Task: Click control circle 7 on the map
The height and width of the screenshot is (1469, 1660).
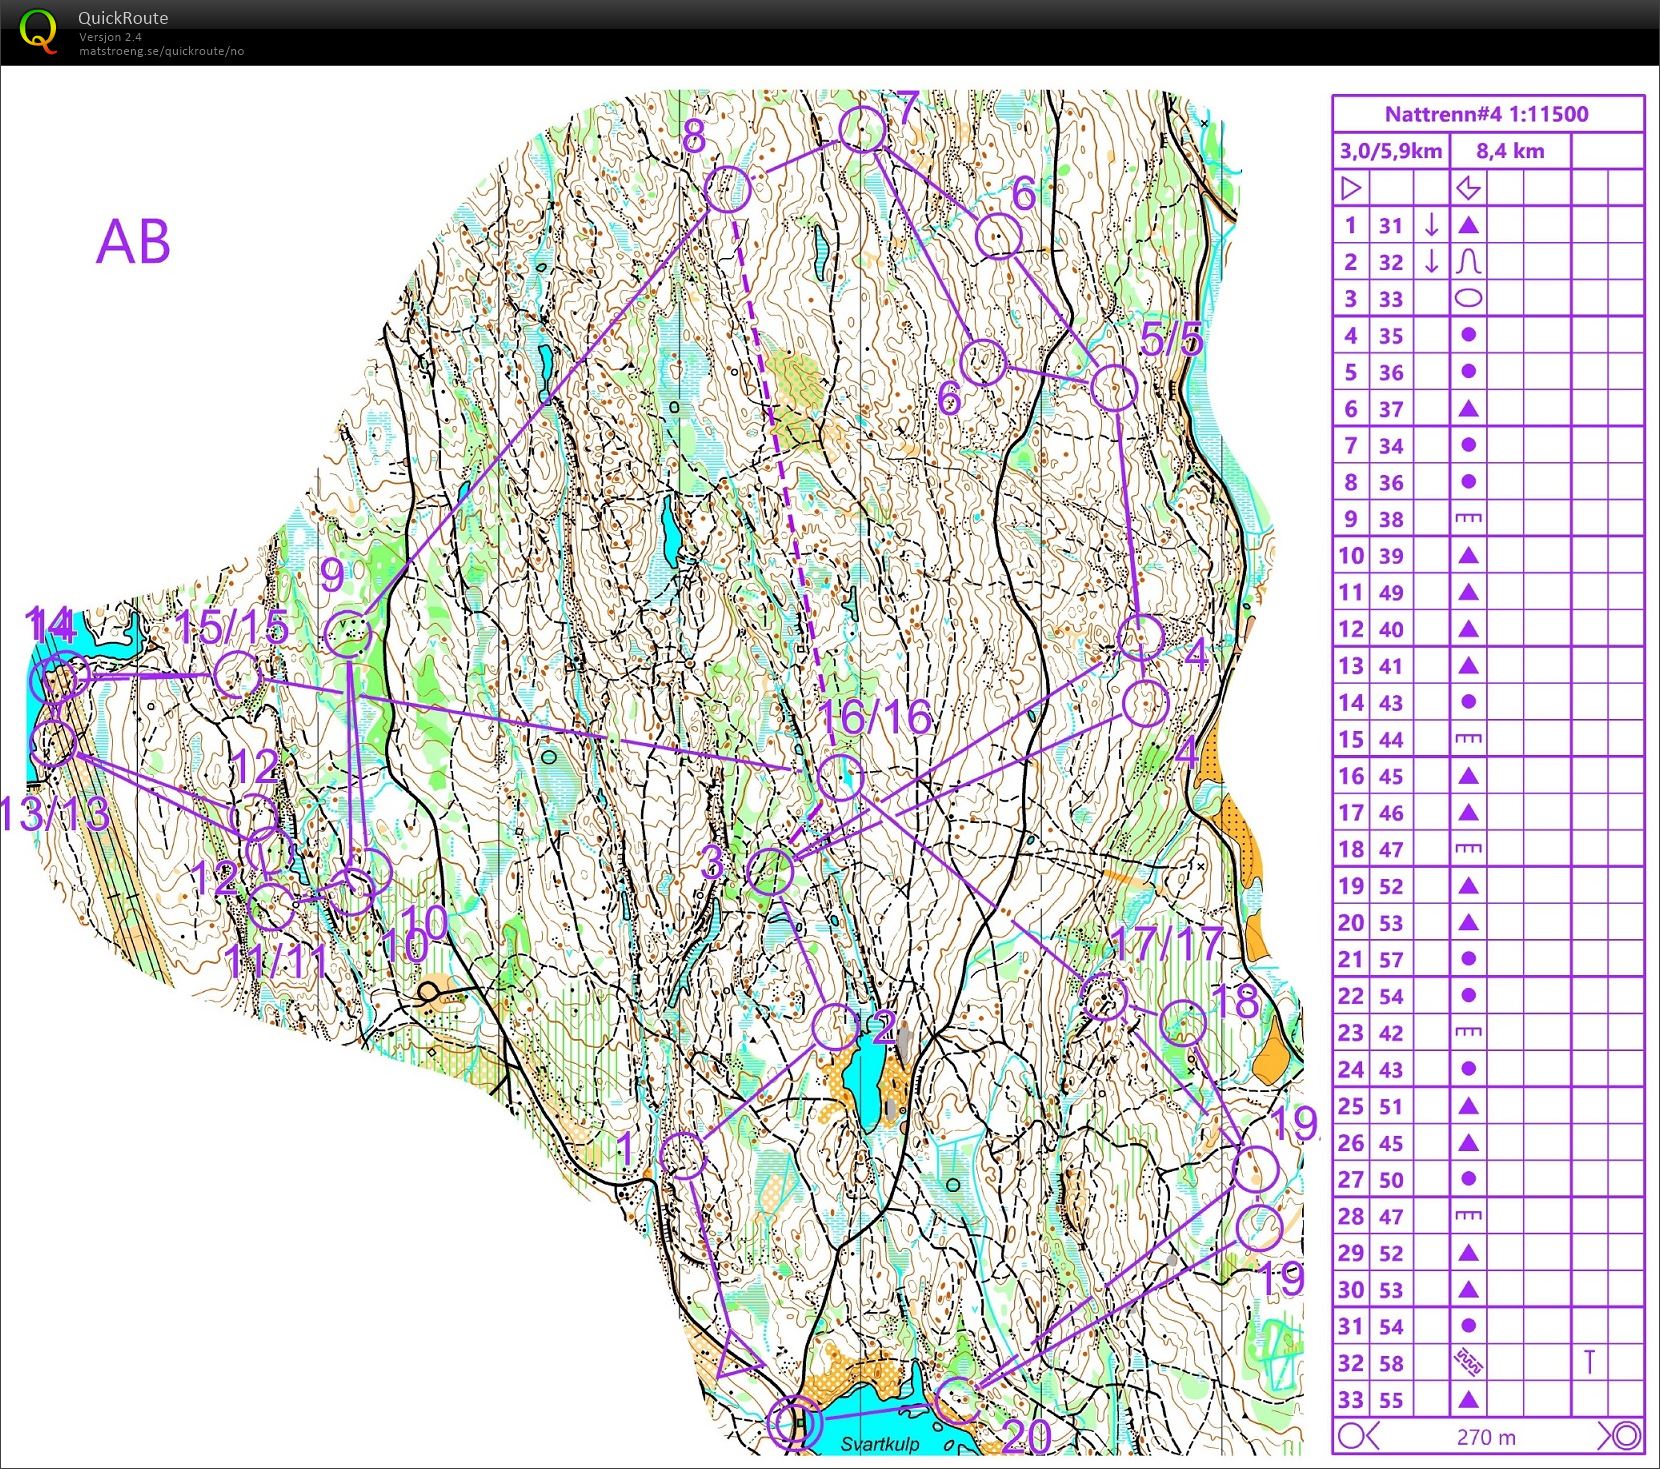Action: (861, 129)
